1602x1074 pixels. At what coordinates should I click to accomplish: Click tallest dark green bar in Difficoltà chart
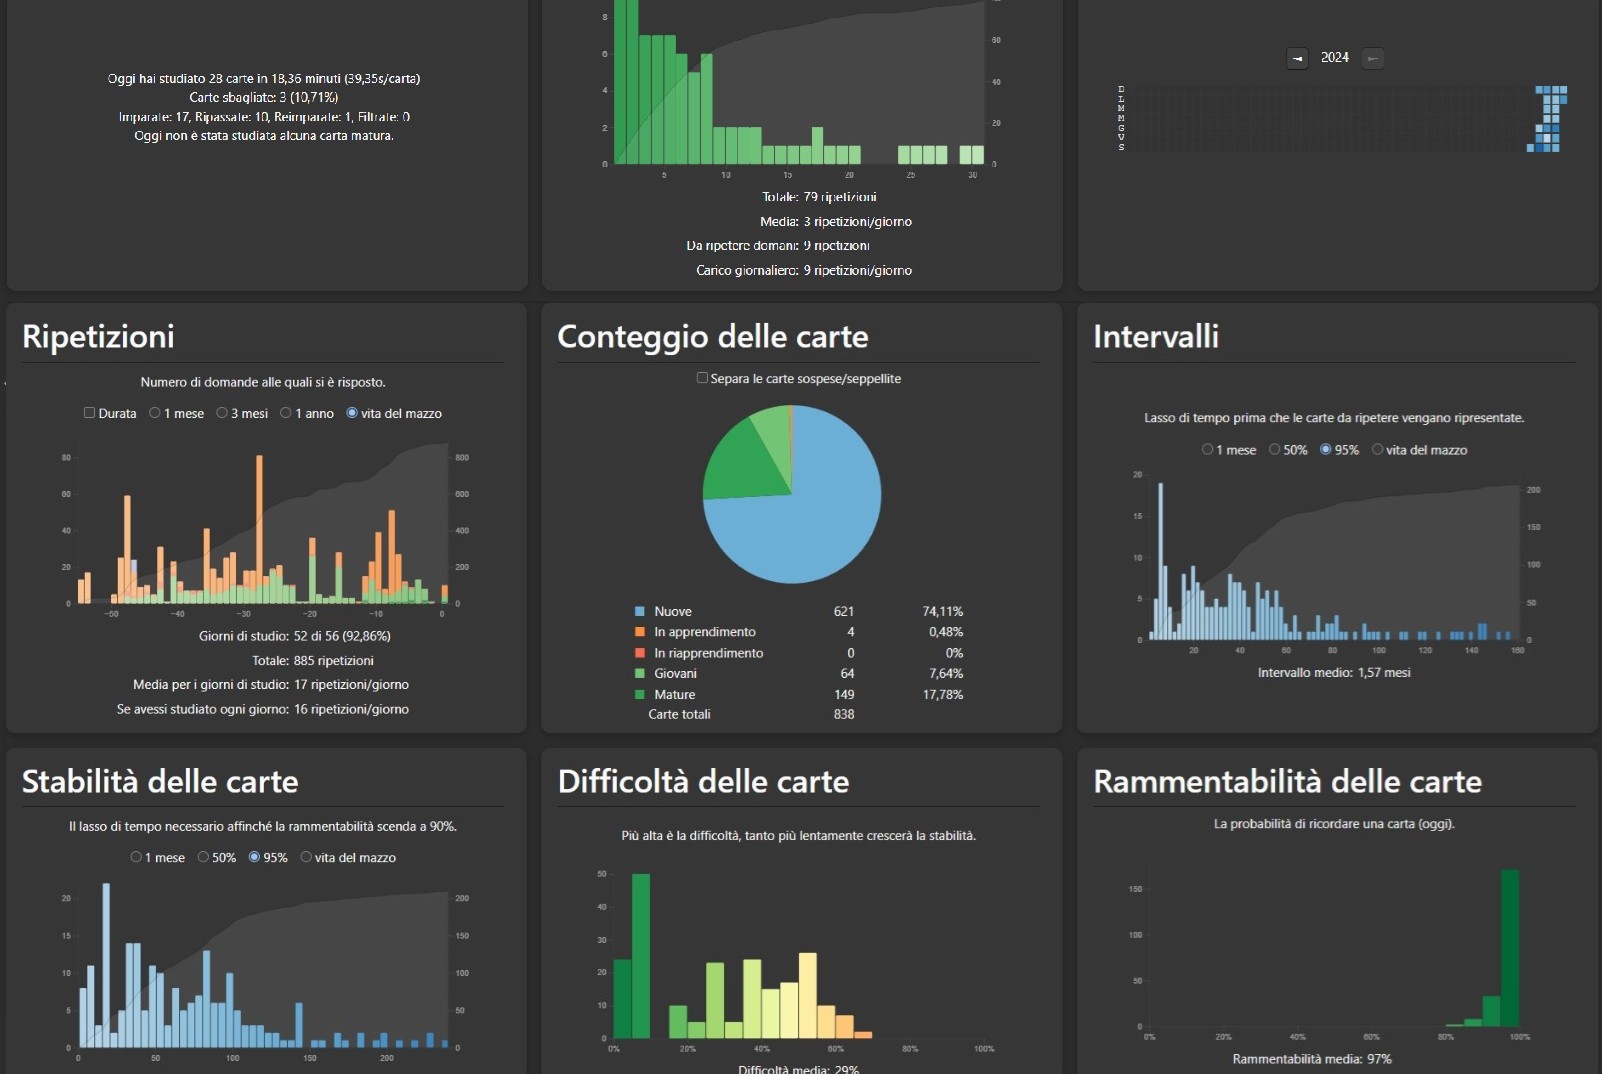[x=641, y=956]
